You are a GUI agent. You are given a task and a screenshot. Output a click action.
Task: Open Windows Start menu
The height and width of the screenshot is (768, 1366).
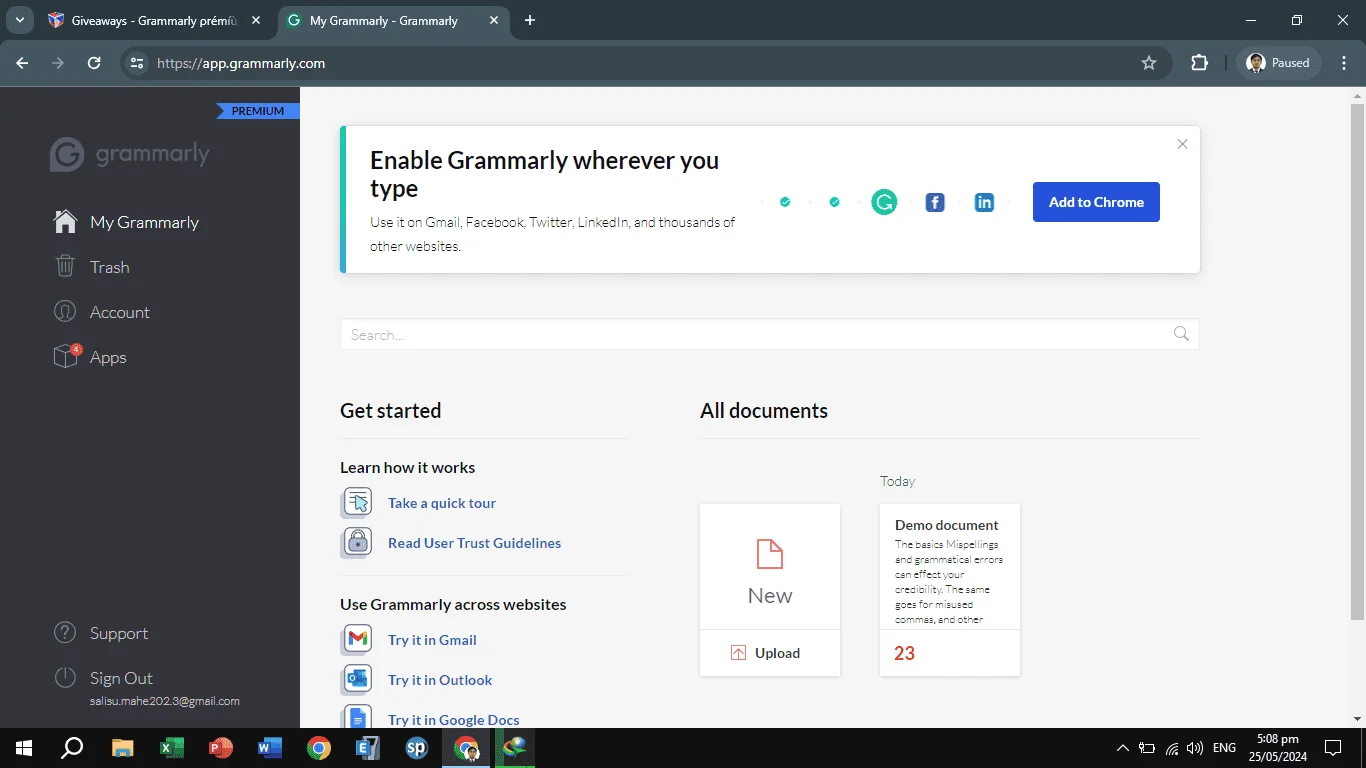coord(24,748)
